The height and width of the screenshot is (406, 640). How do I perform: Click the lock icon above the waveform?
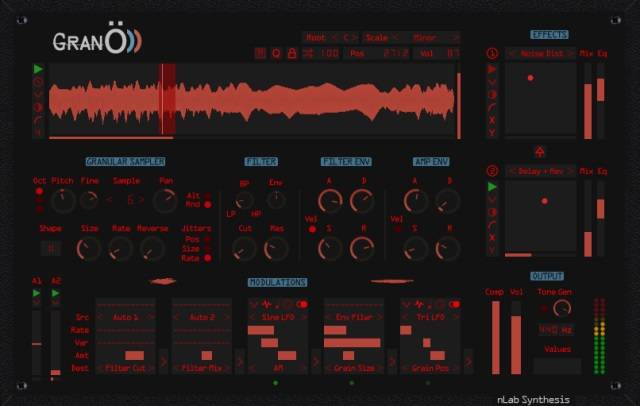pos(291,53)
